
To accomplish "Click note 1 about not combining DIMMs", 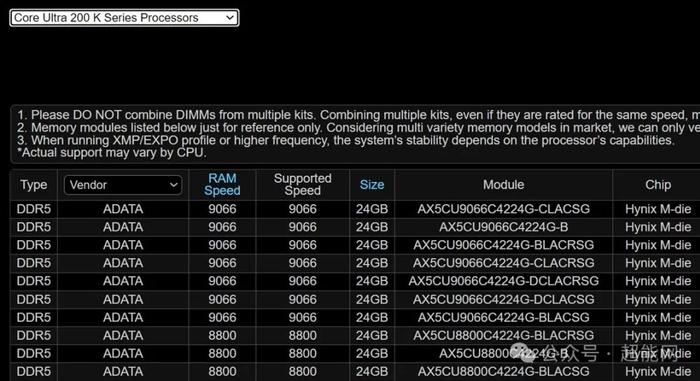I will (x=358, y=115).
